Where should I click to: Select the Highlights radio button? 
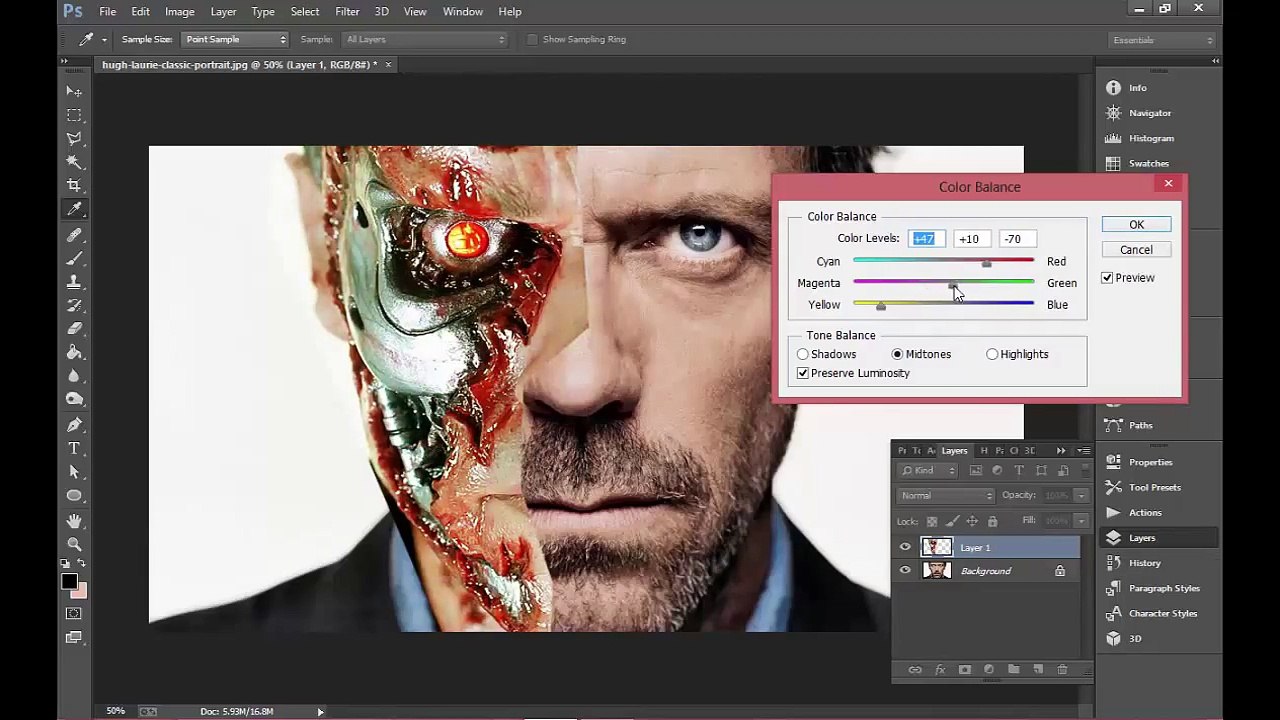(992, 354)
